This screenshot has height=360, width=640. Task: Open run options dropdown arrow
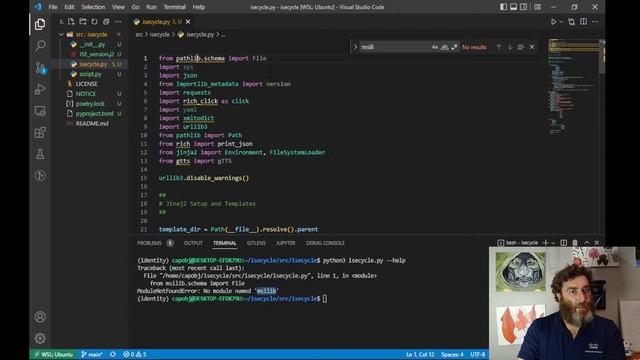[561, 22]
